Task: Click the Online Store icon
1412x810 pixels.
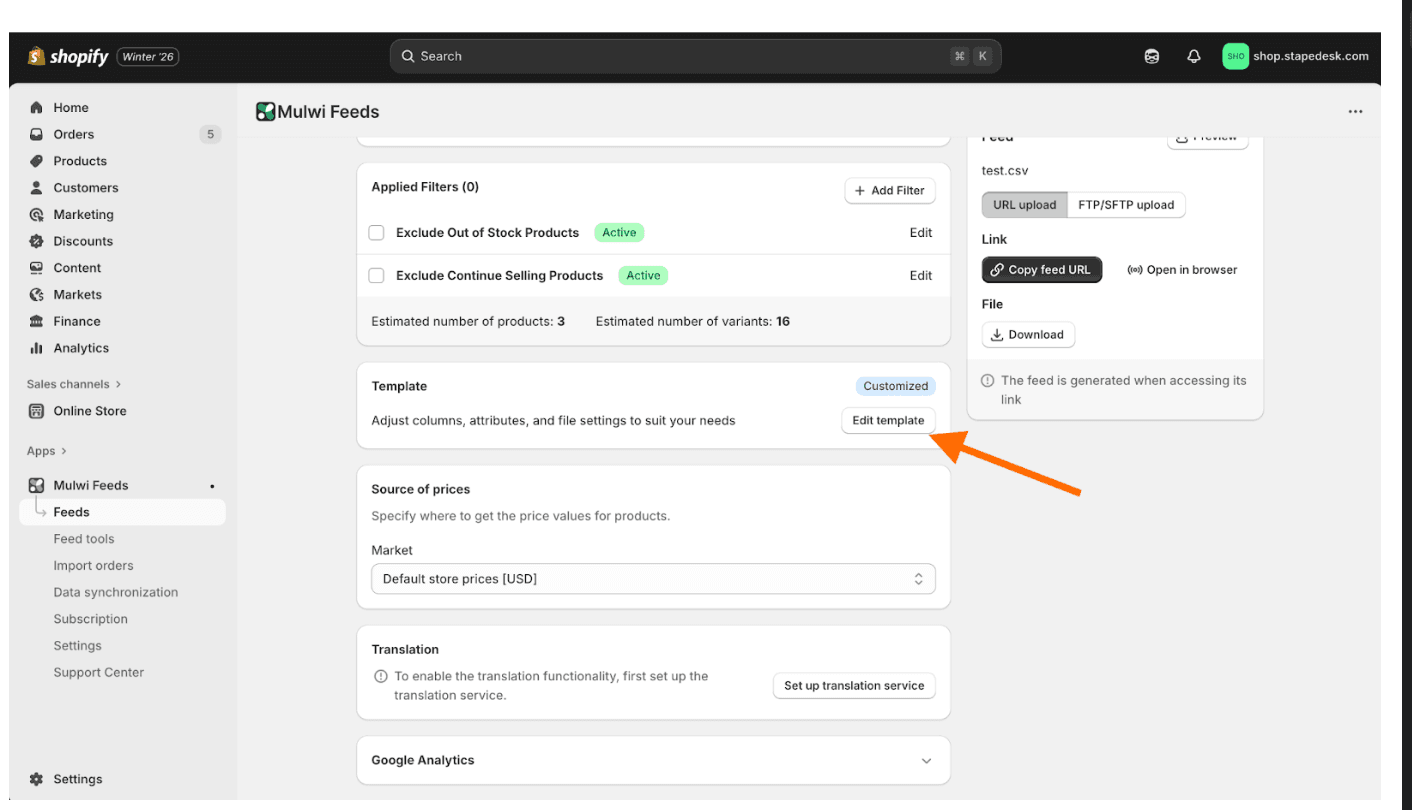Action: [37, 411]
